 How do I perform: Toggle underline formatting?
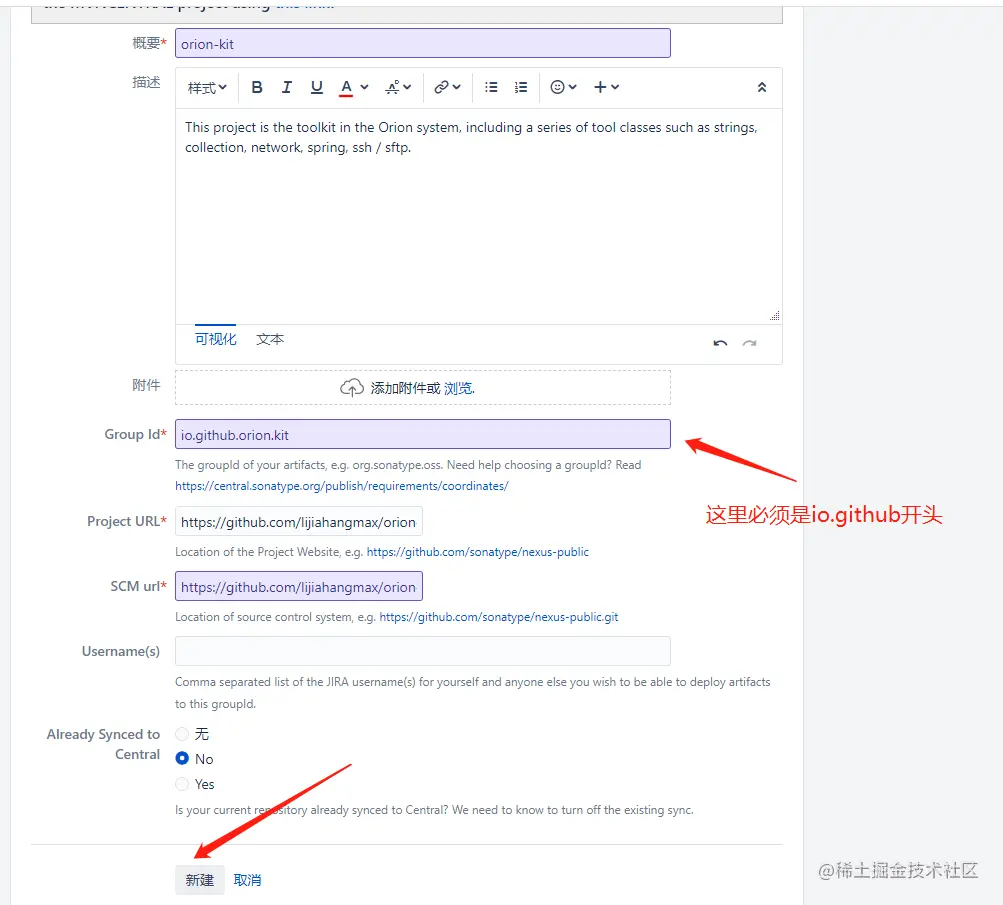coord(316,87)
